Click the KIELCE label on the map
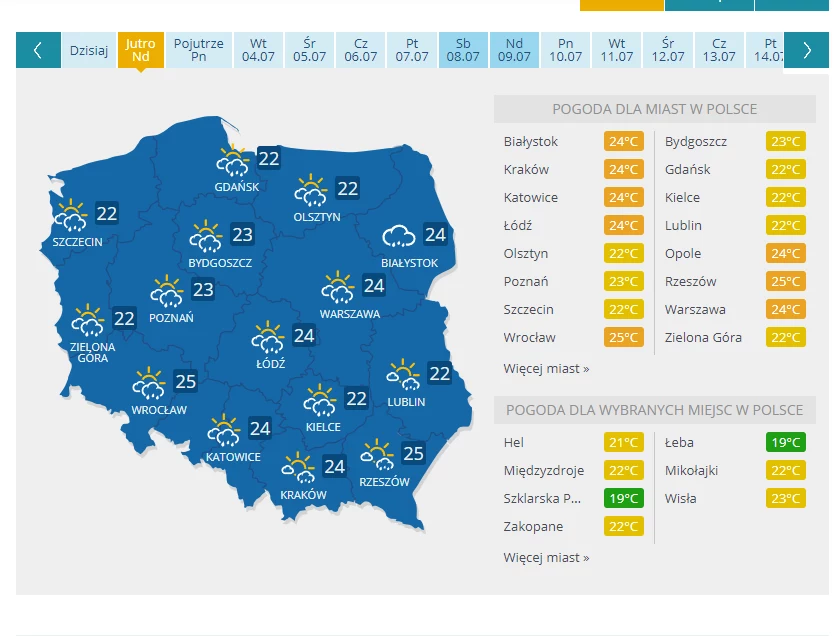834x636 pixels. point(323,427)
